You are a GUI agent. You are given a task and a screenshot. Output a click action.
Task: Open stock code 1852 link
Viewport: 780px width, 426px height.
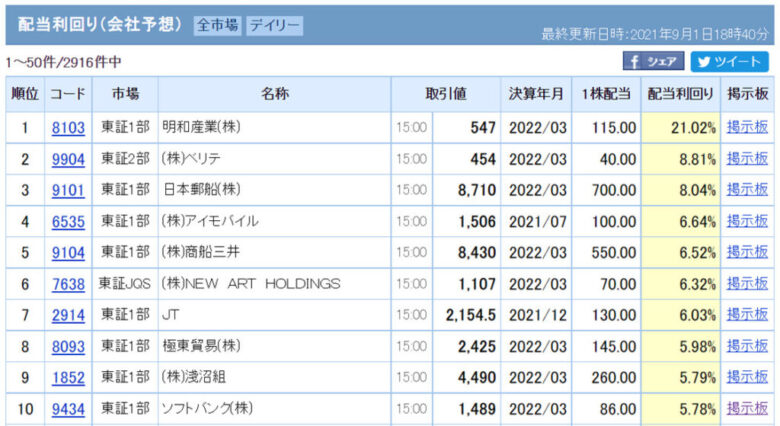coord(68,378)
